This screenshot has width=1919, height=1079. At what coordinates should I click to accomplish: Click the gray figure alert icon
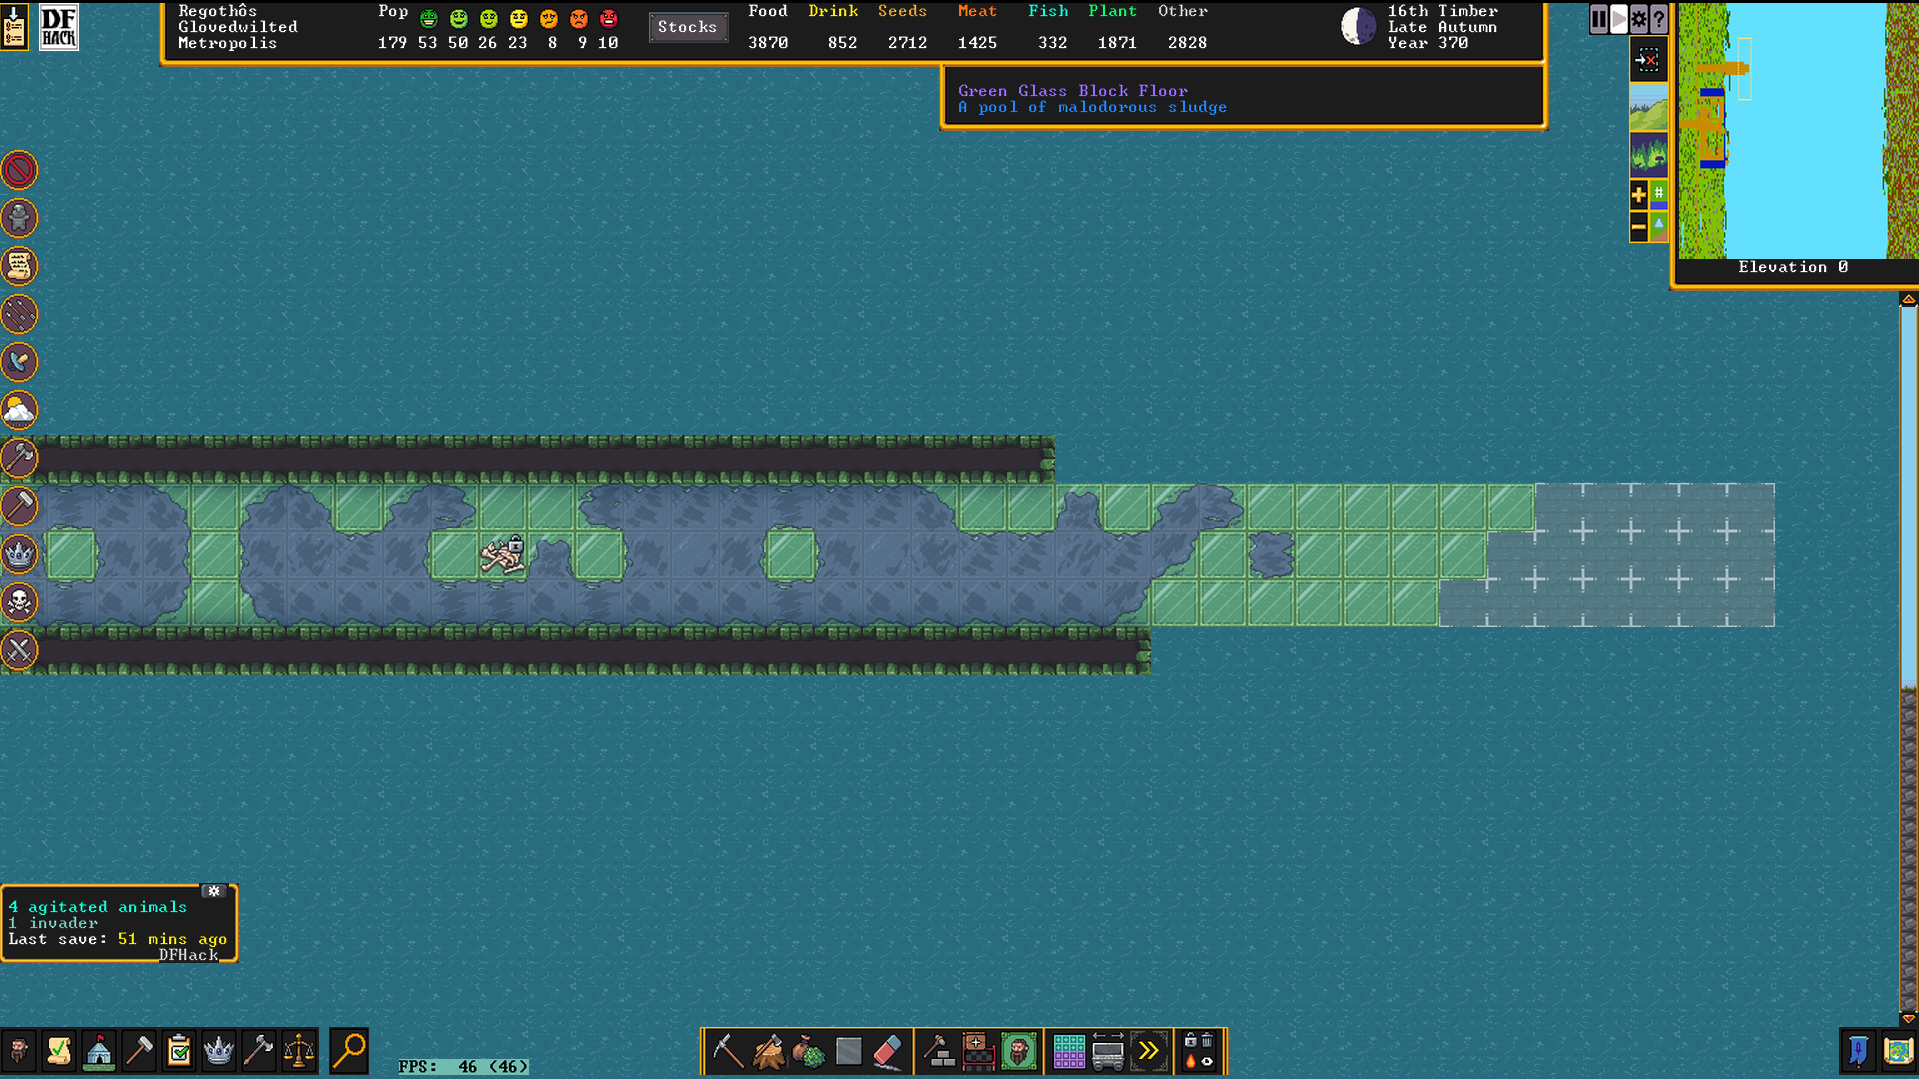pyautogui.click(x=19, y=218)
